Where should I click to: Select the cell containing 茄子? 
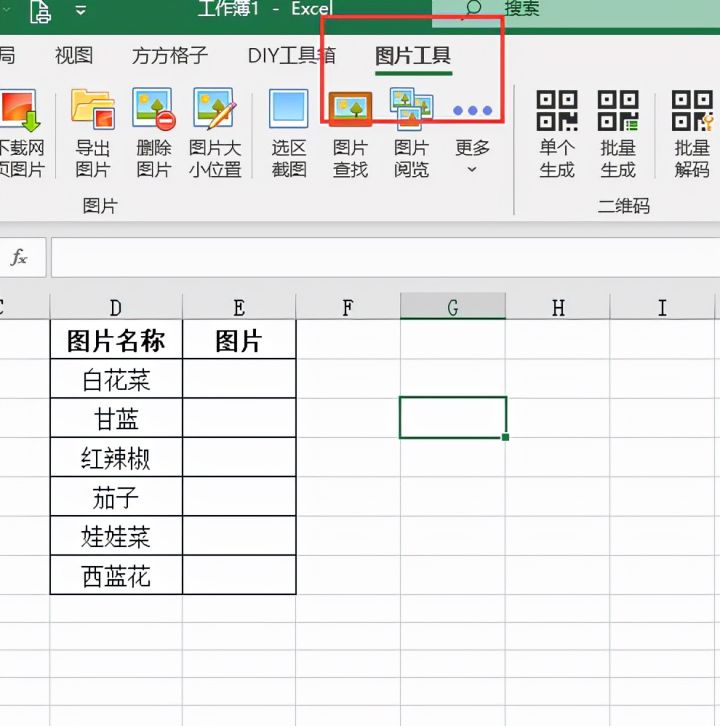116,497
